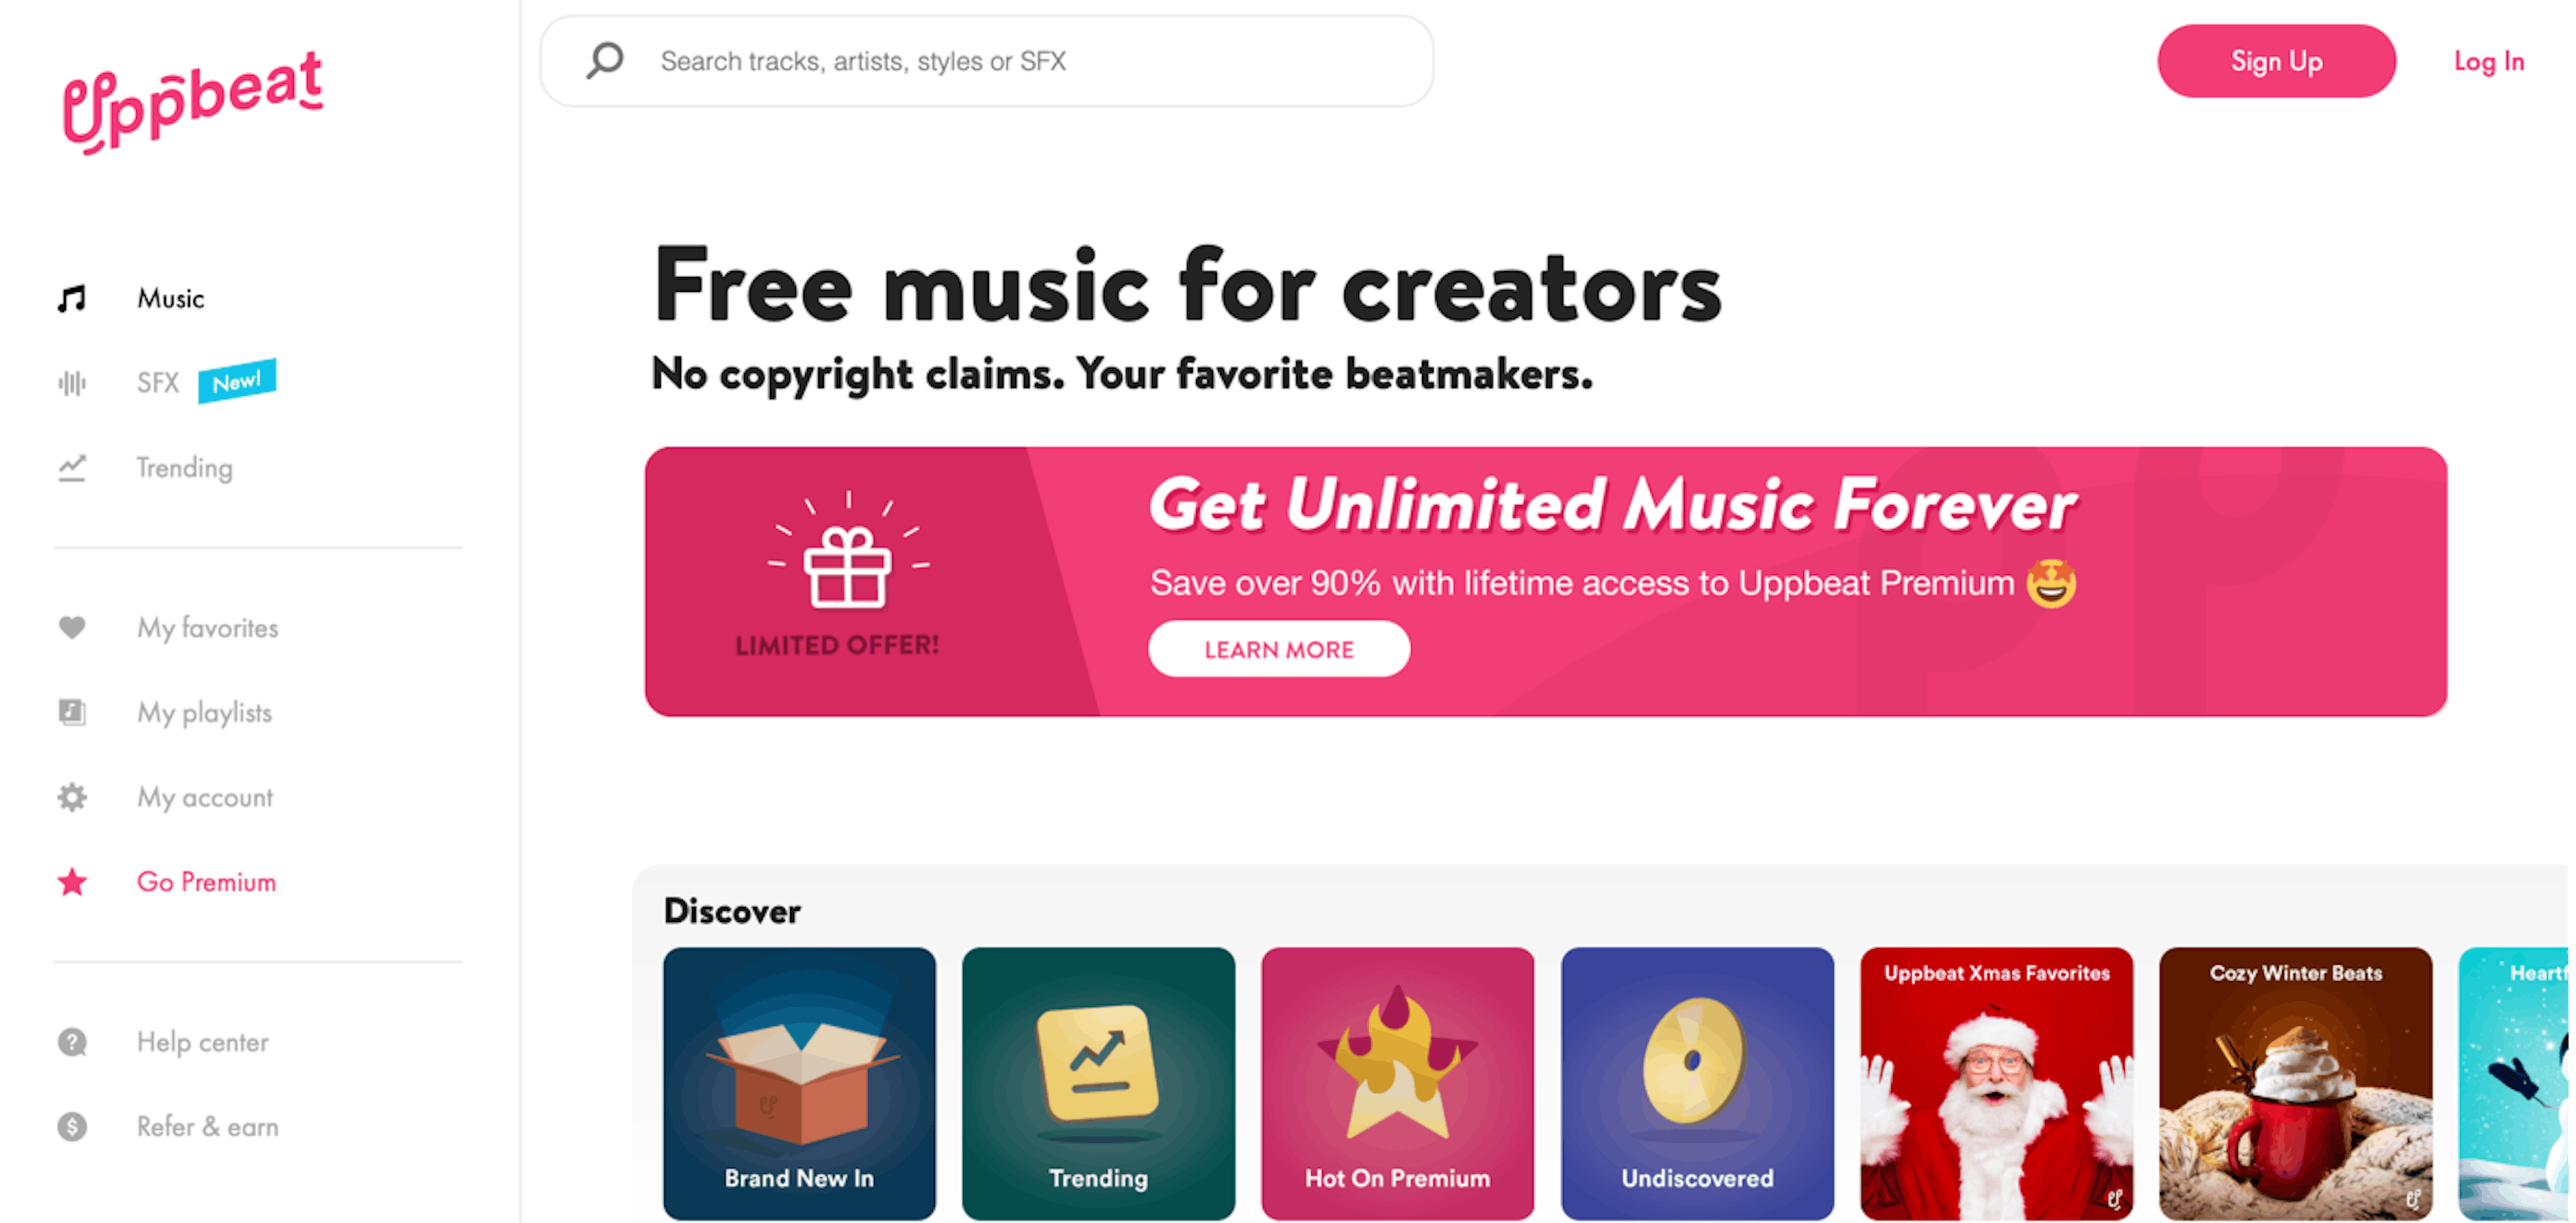This screenshot has width=2576, height=1223.
Task: Click the Help center question mark icon
Action: point(72,1042)
